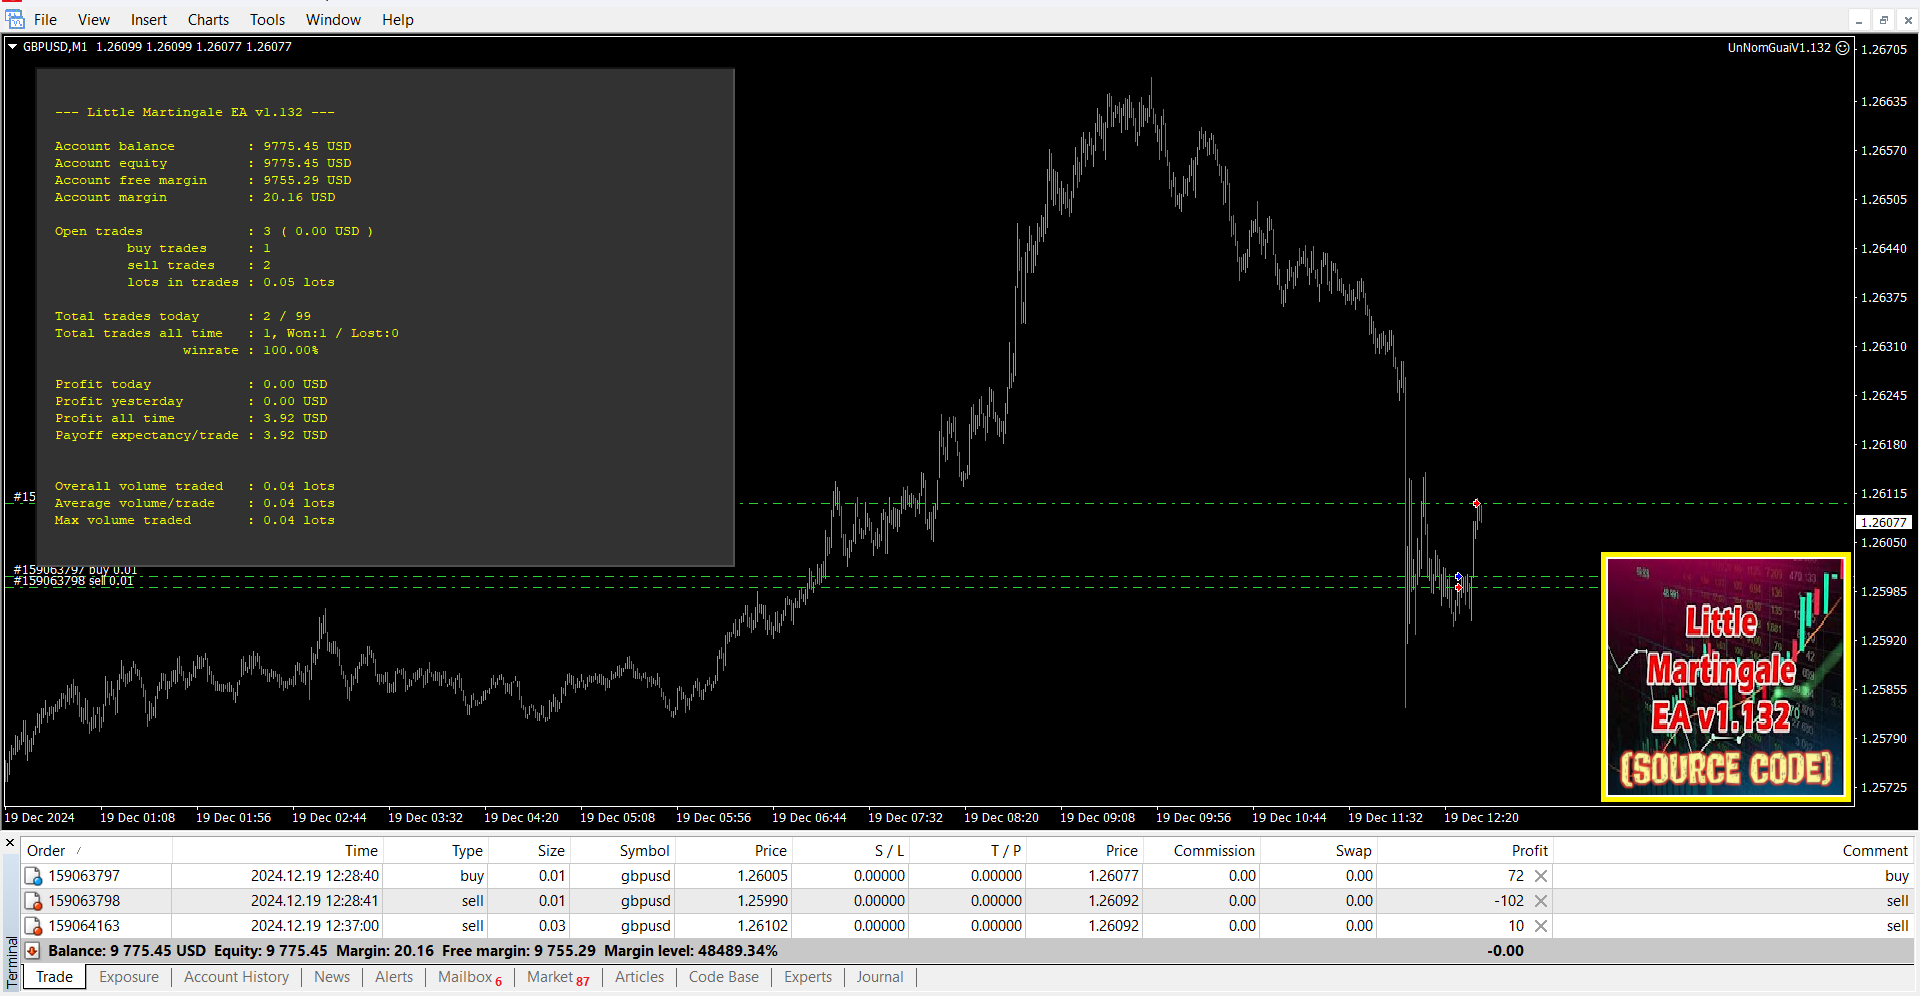Open the Experts tab
The height and width of the screenshot is (996, 1920).
pyautogui.click(x=807, y=977)
